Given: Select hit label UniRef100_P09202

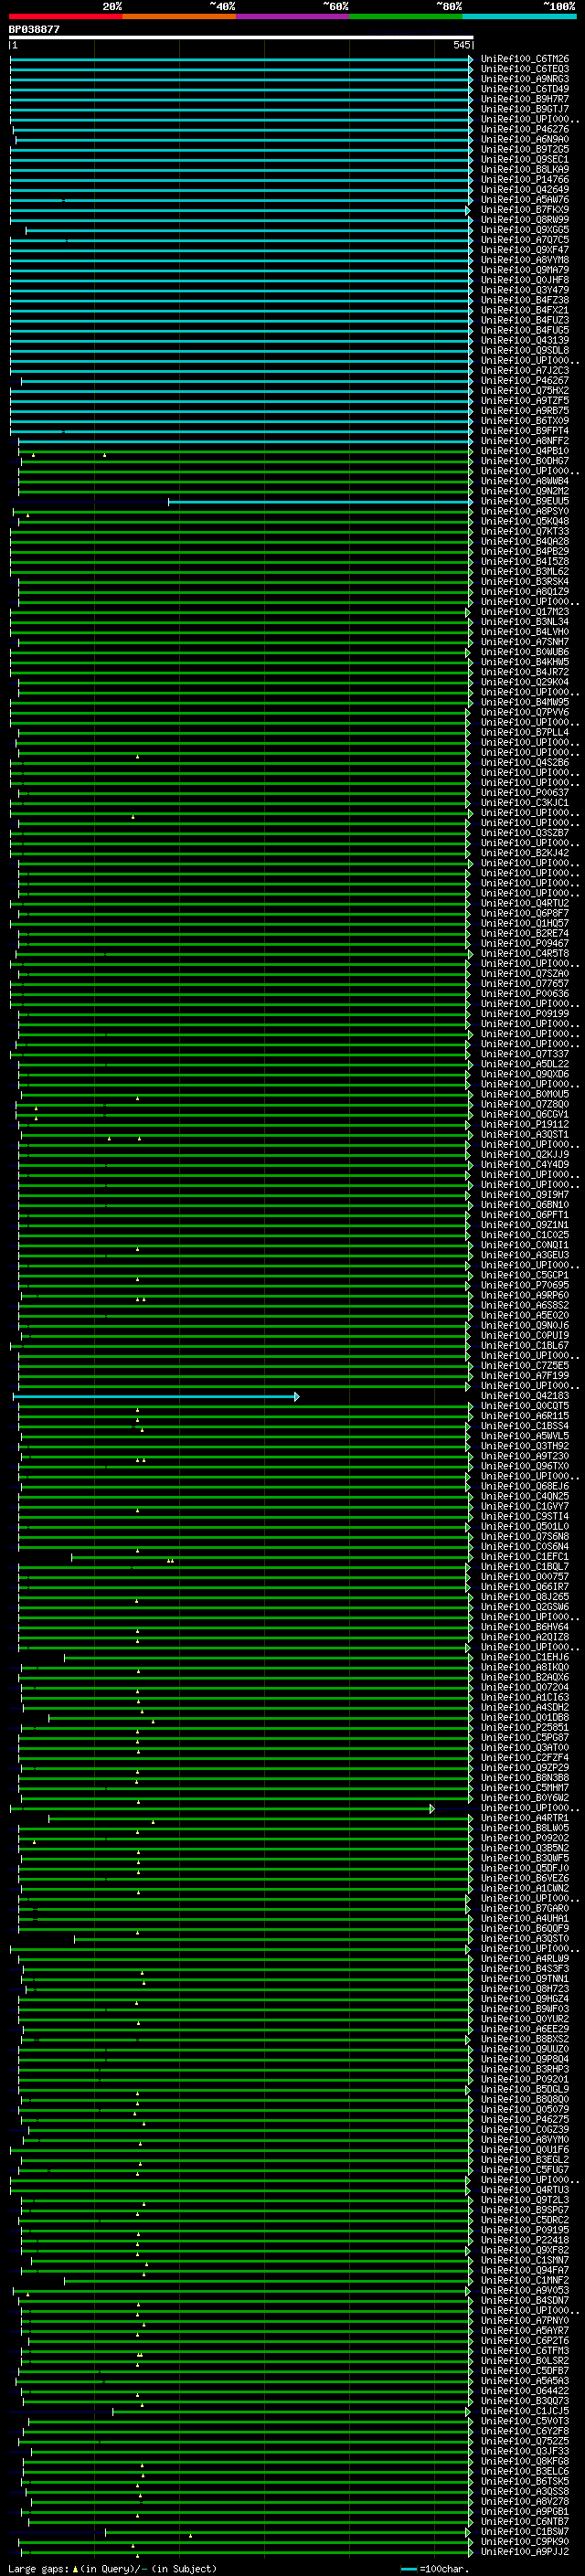Looking at the screenshot, I should [x=525, y=1838].
